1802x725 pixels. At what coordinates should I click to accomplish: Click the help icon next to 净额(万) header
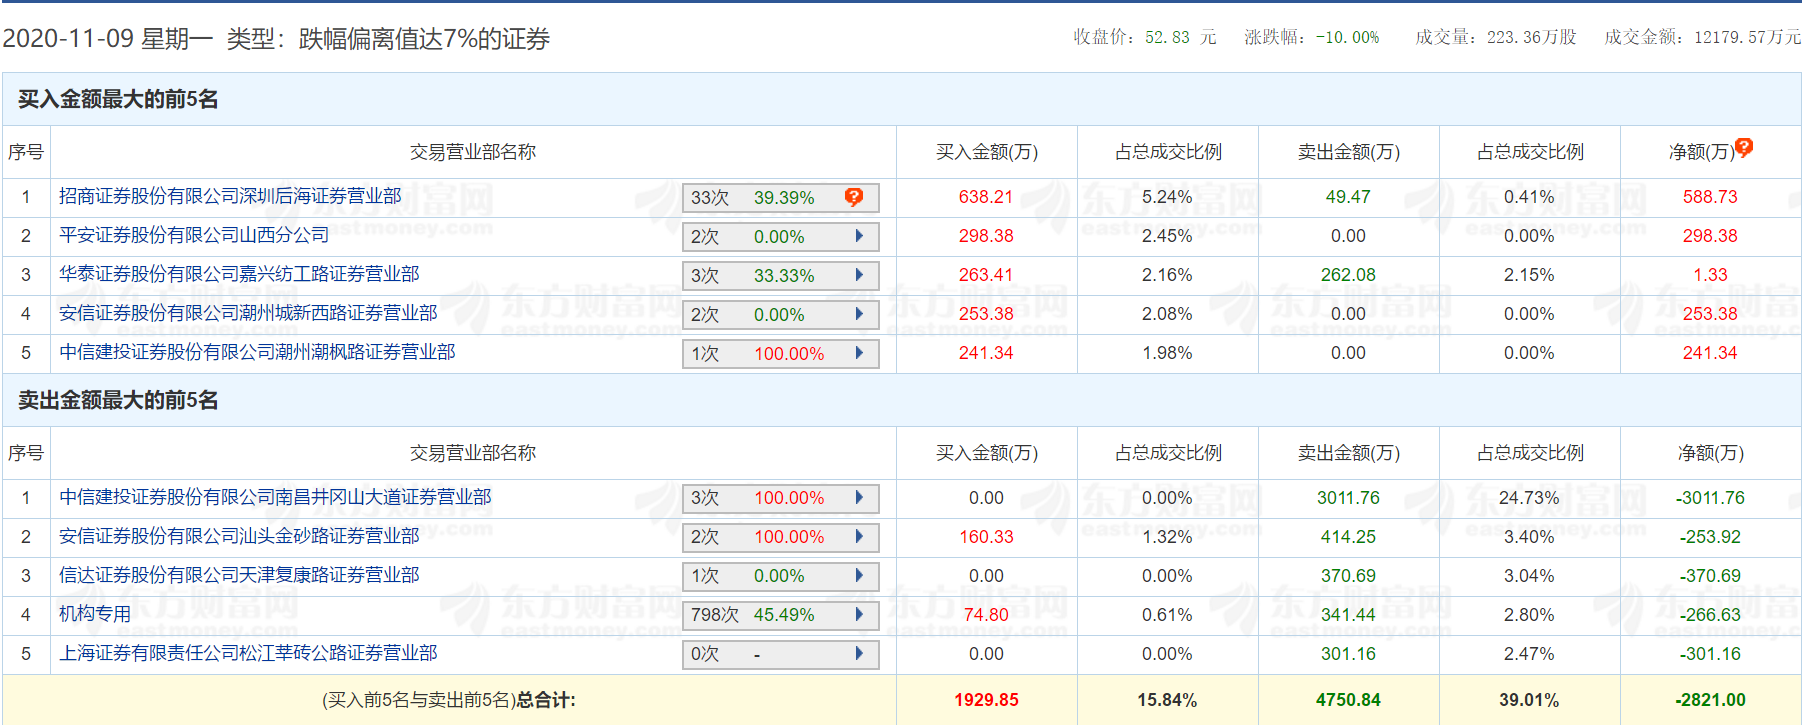pos(1744,148)
